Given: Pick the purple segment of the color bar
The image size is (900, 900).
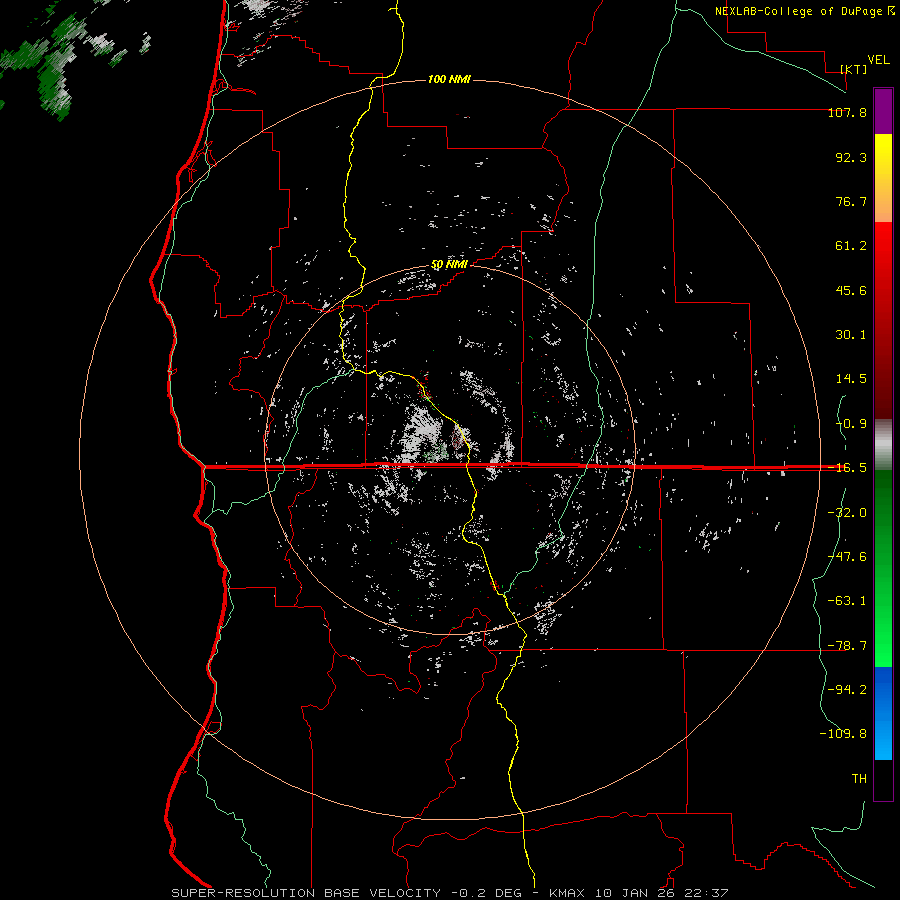Looking at the screenshot, I should (883, 112).
